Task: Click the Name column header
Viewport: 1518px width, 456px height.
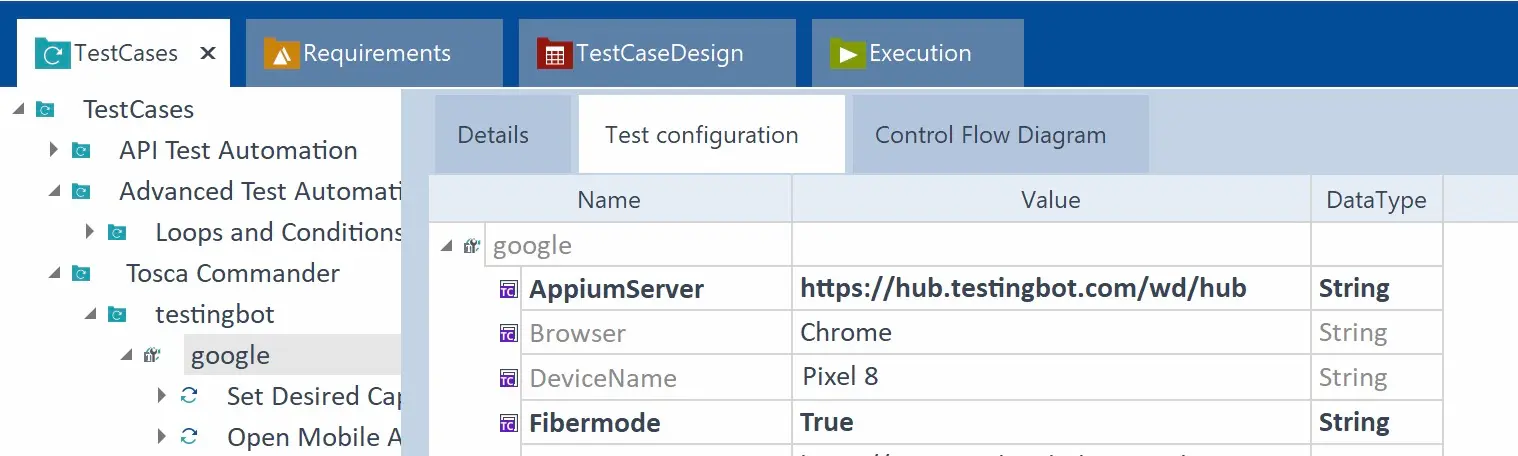Action: click(x=610, y=199)
